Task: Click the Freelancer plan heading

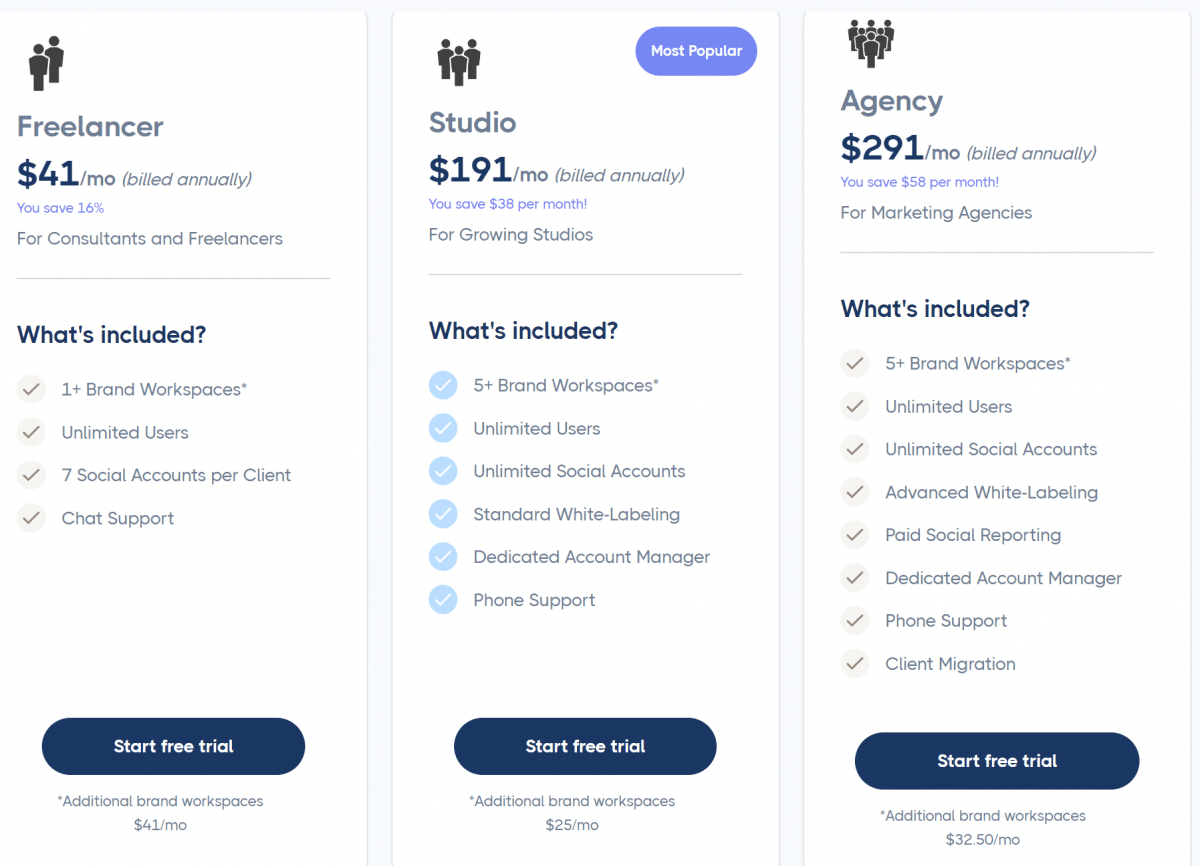Action: 90,127
